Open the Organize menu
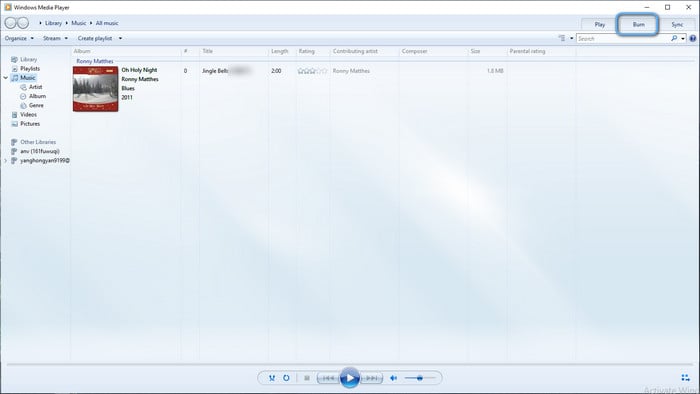Viewport: 700px width, 394px height. (x=19, y=38)
